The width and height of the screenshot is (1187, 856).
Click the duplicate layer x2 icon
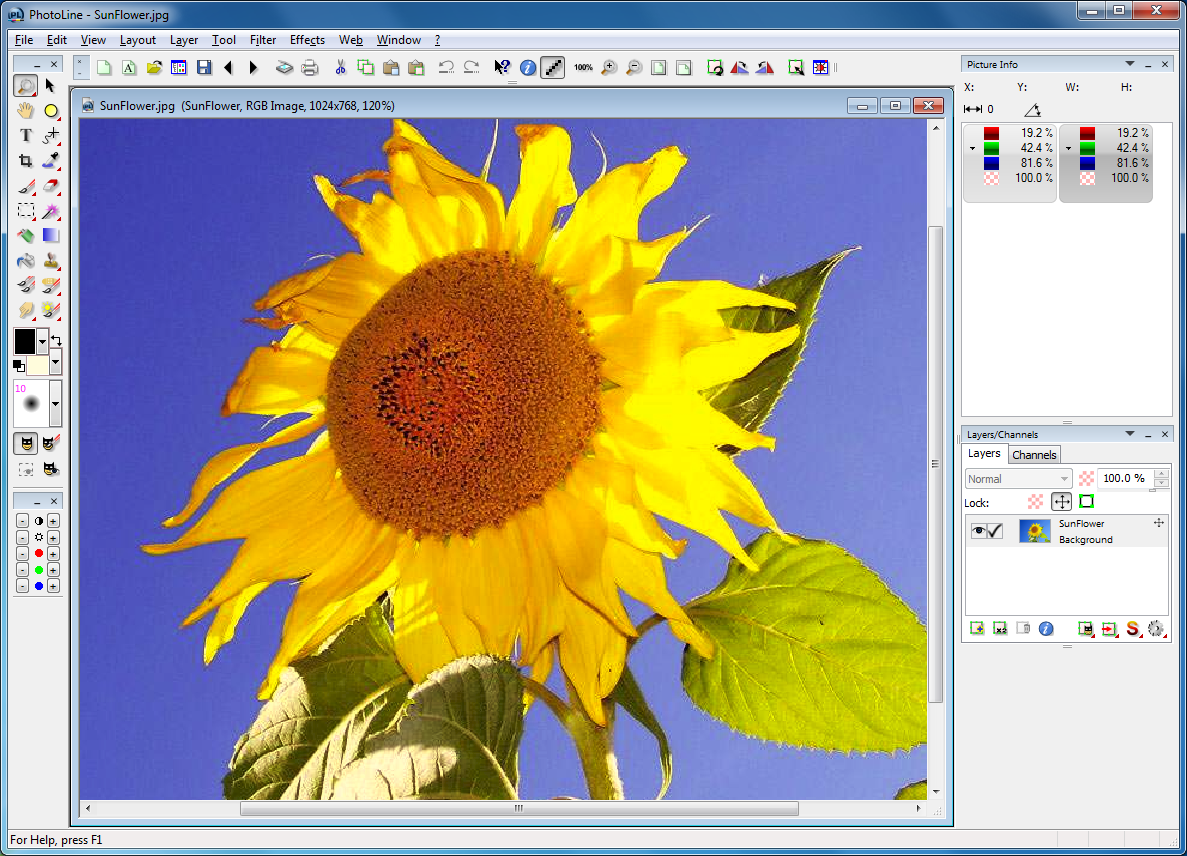[x=1000, y=628]
